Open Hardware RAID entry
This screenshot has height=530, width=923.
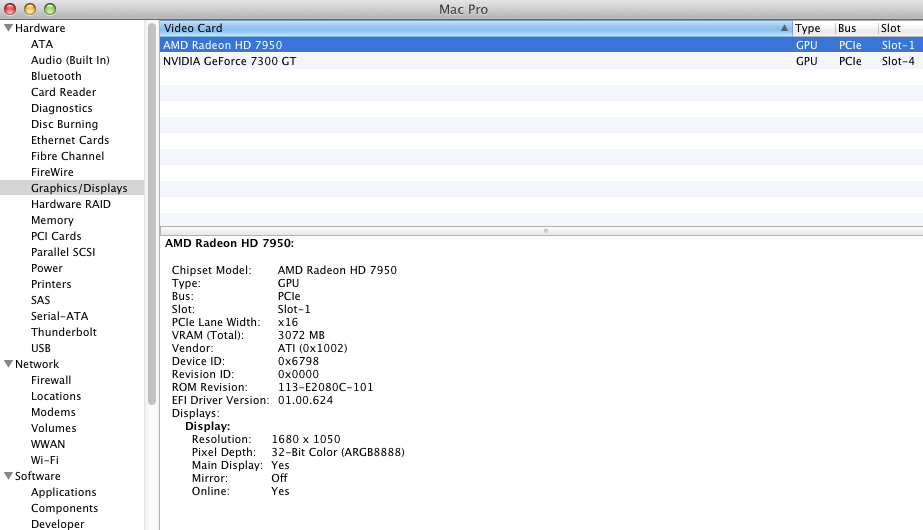[x=71, y=204]
